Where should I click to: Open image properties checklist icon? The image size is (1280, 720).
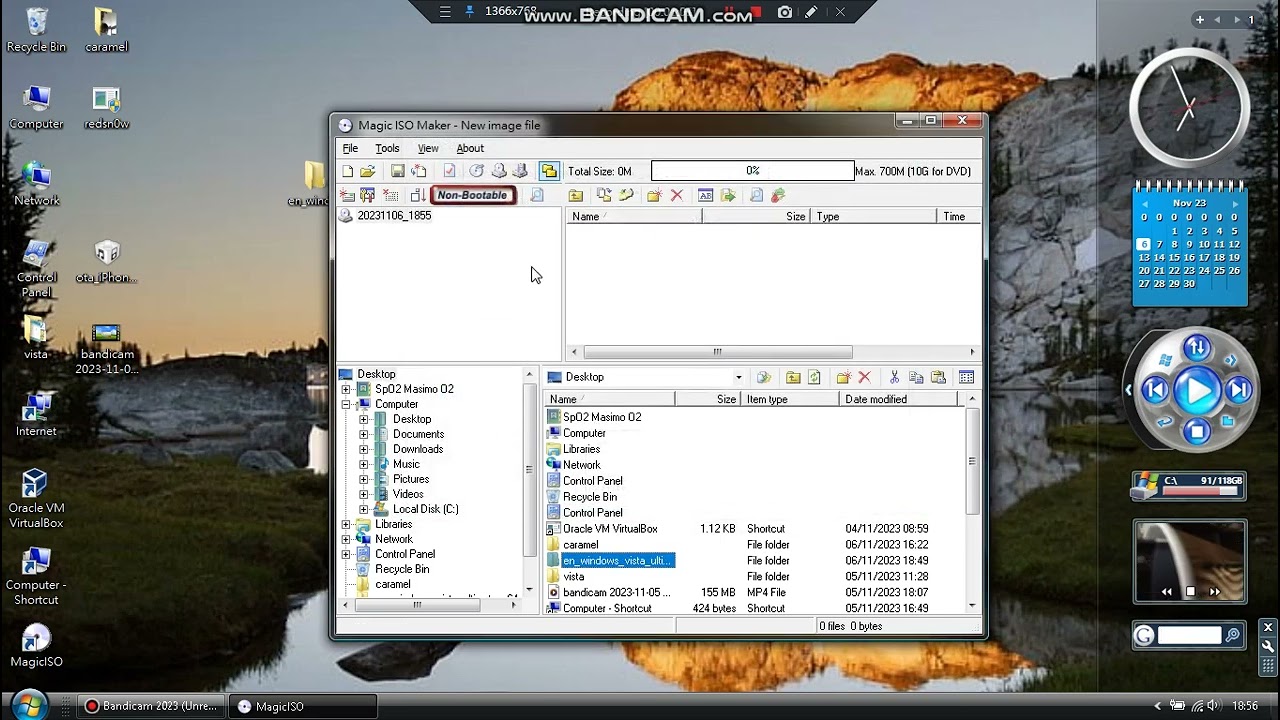[x=449, y=171]
